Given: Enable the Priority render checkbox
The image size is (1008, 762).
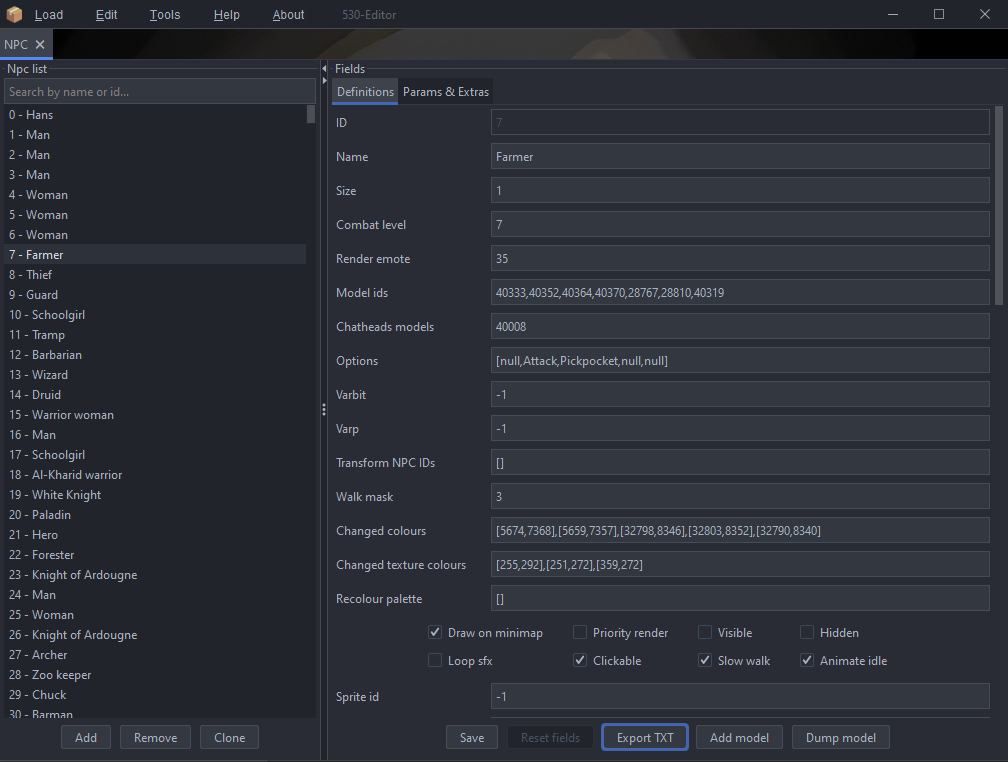Looking at the screenshot, I should pyautogui.click(x=580, y=632).
